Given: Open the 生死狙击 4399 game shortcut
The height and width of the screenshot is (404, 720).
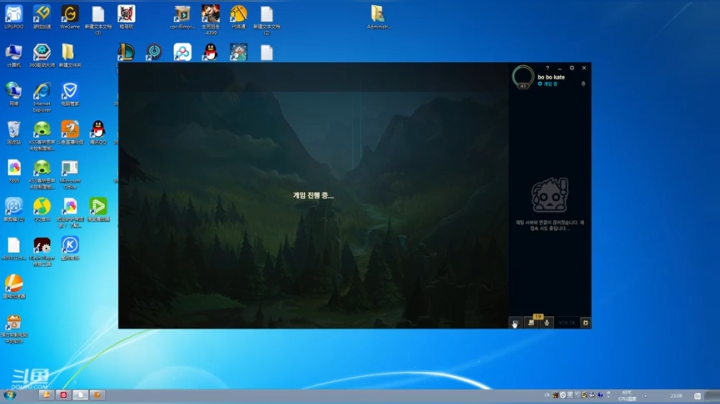Looking at the screenshot, I should [x=210, y=20].
